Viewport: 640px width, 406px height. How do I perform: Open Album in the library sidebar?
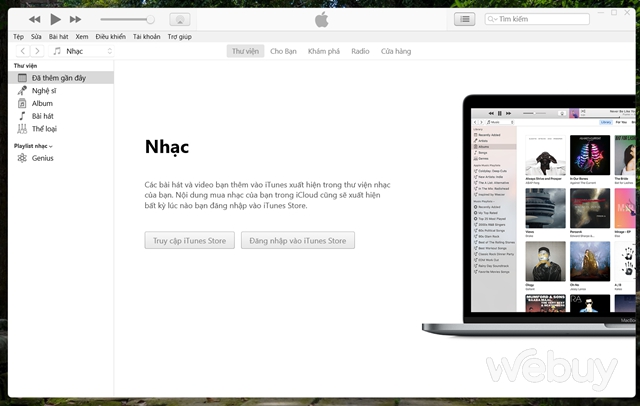41,103
